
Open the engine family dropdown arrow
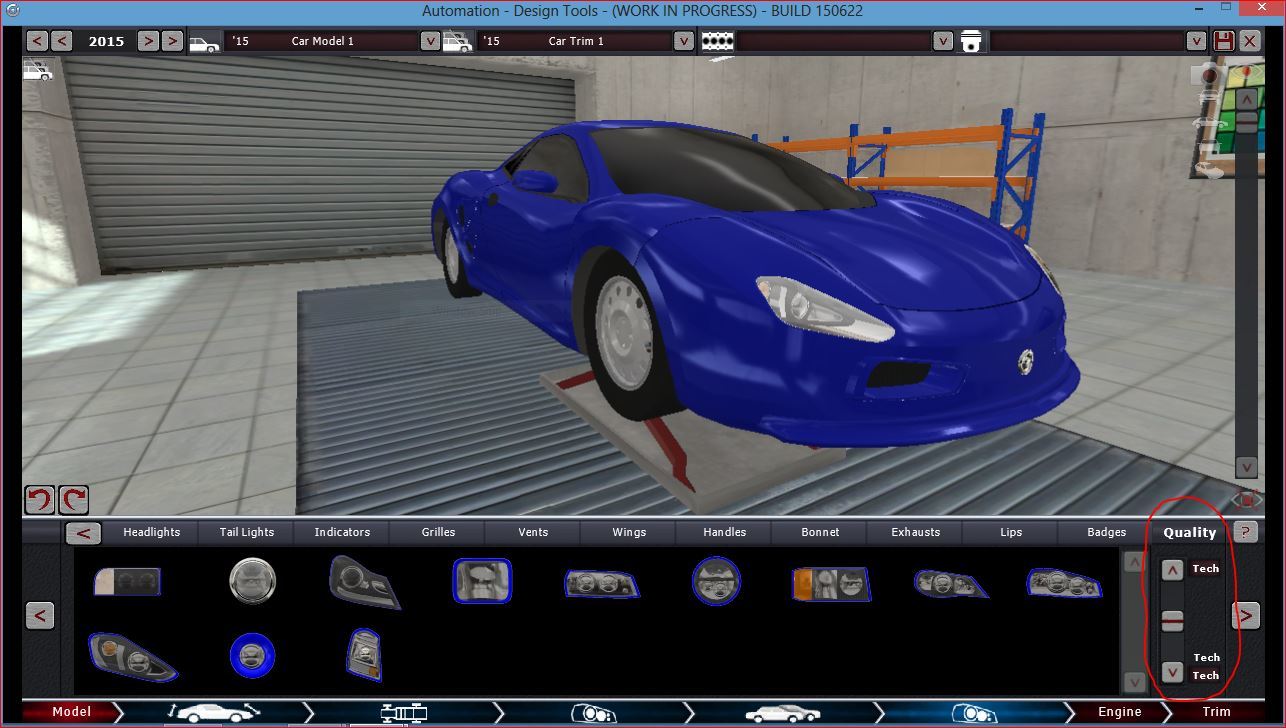pyautogui.click(x=942, y=41)
